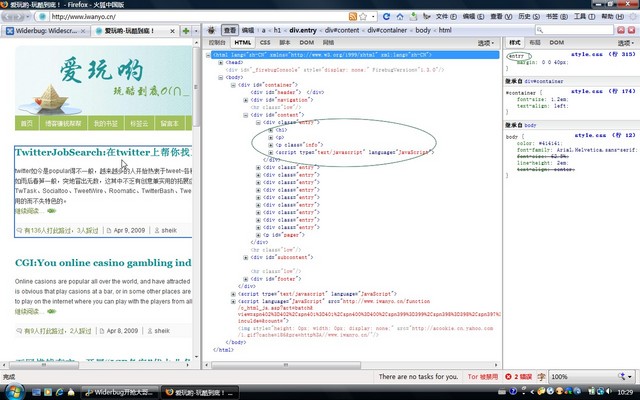Expand p class info node
640x400 pixels.
click(x=271, y=145)
